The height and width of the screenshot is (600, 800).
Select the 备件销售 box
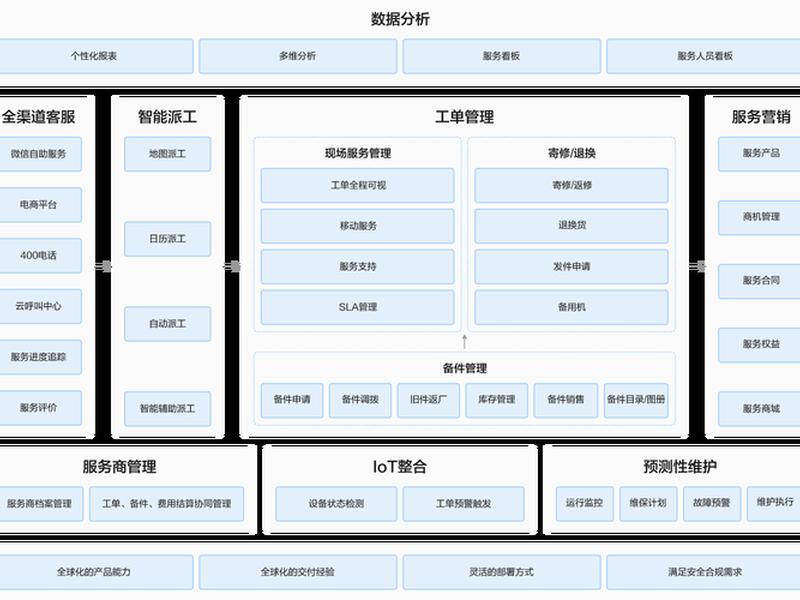tap(566, 400)
